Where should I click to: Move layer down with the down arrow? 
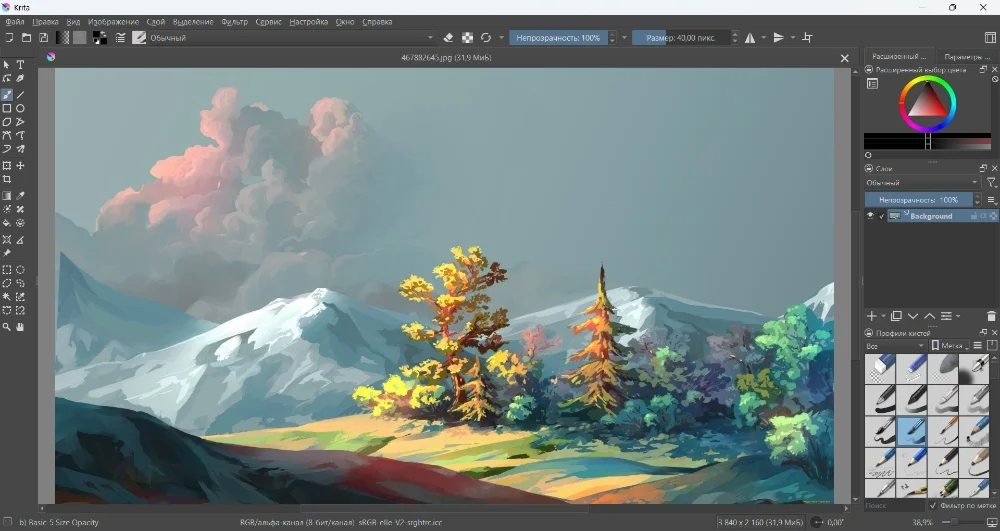coord(913,316)
